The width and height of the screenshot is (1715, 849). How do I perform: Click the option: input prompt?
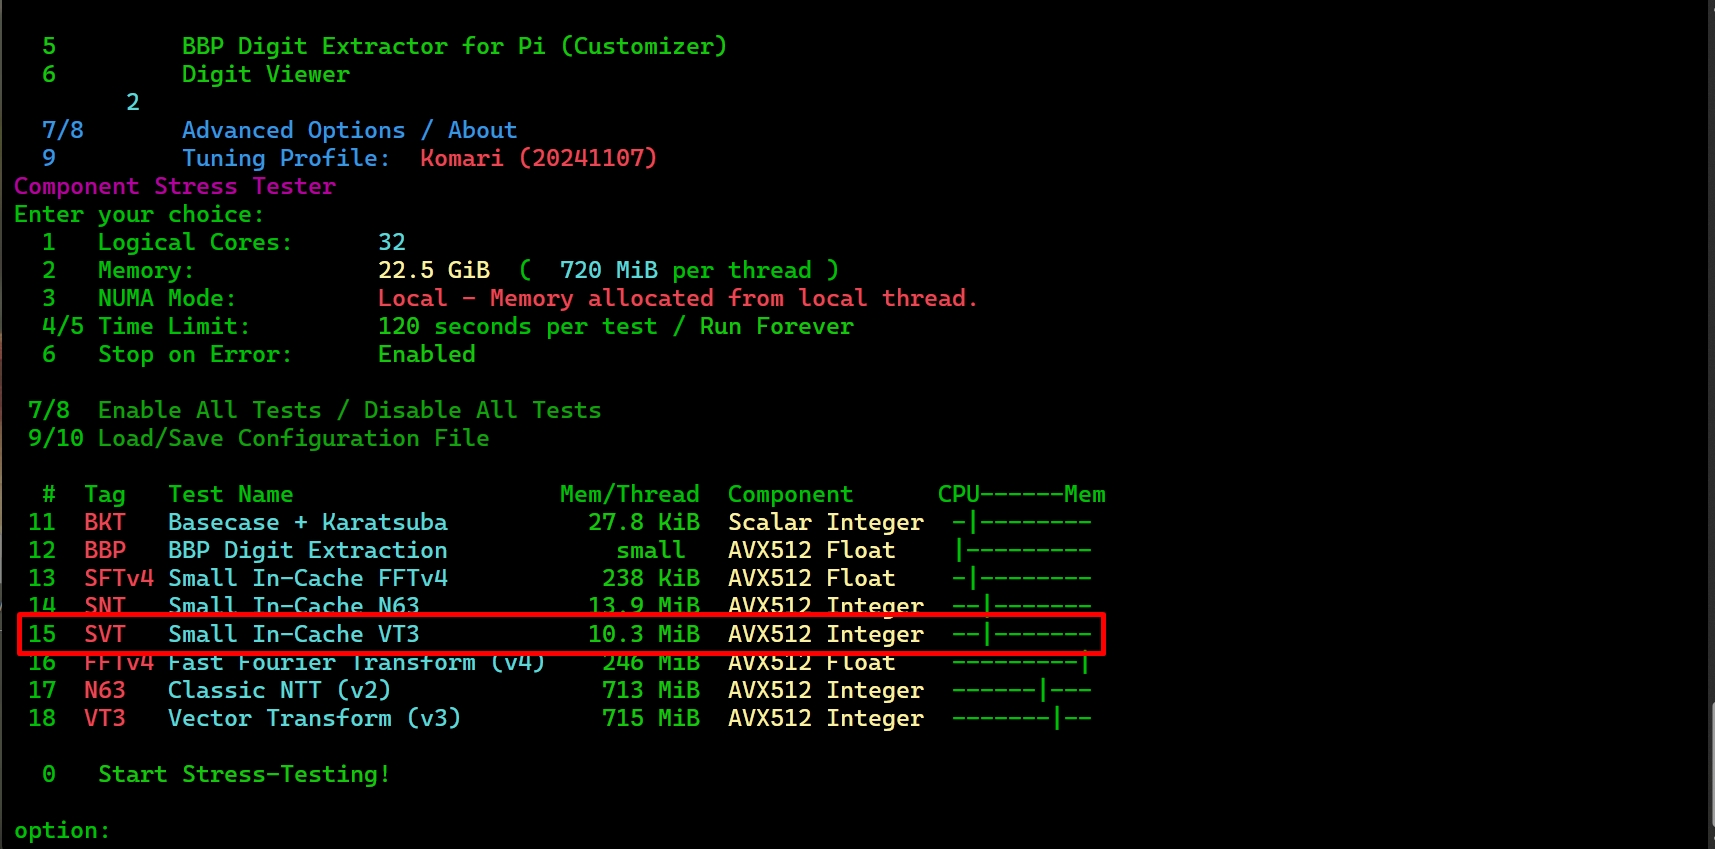coord(62,831)
